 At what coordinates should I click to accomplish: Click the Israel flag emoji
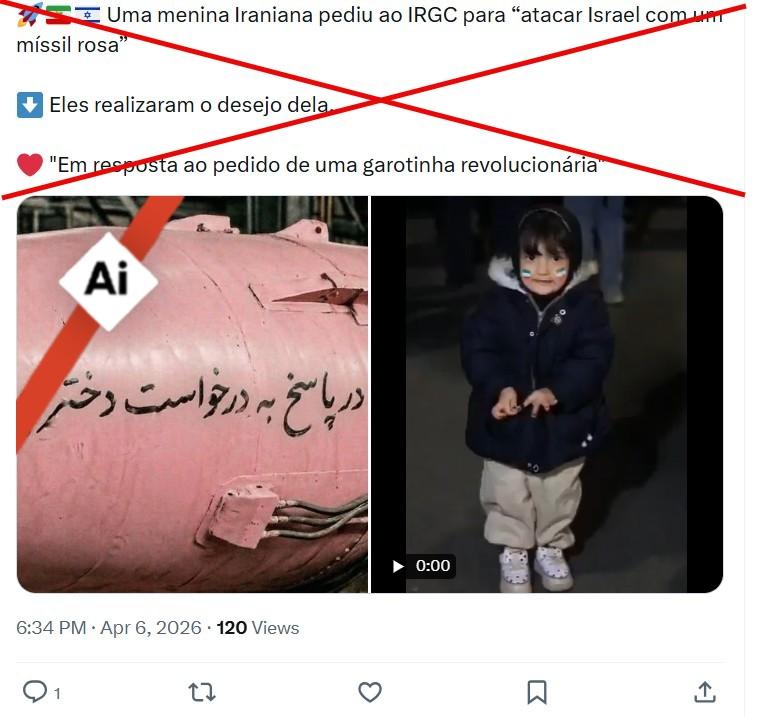(x=88, y=15)
